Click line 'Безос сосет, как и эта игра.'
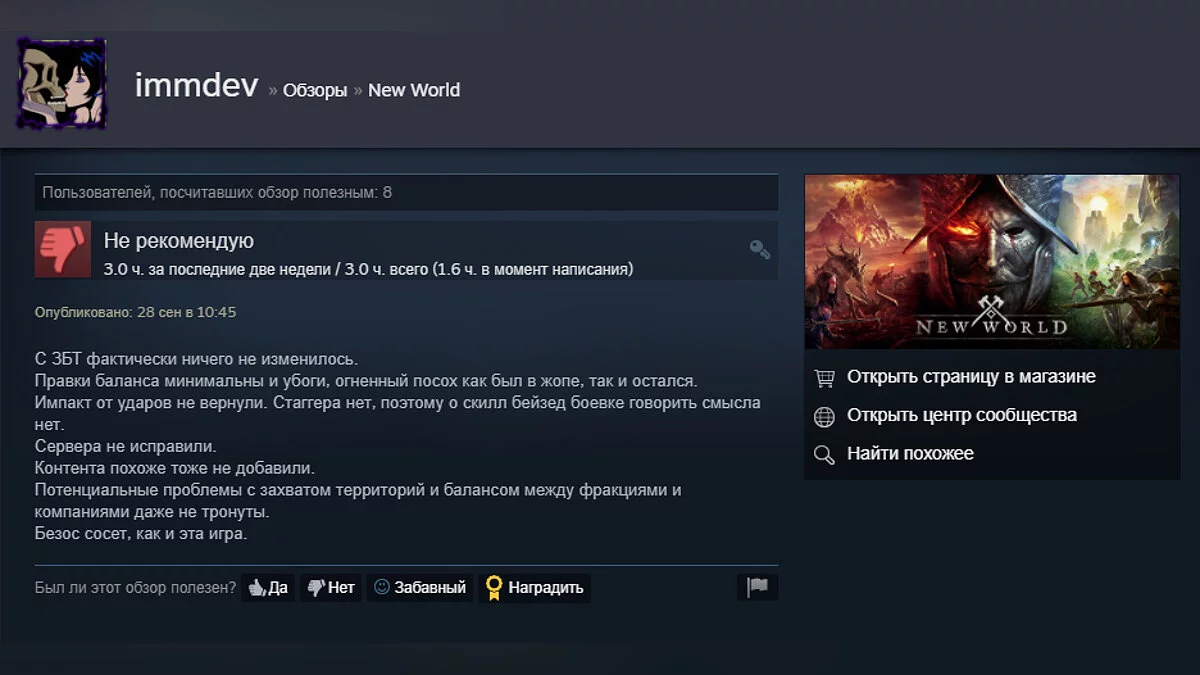This screenshot has width=1200, height=675. click(141, 534)
